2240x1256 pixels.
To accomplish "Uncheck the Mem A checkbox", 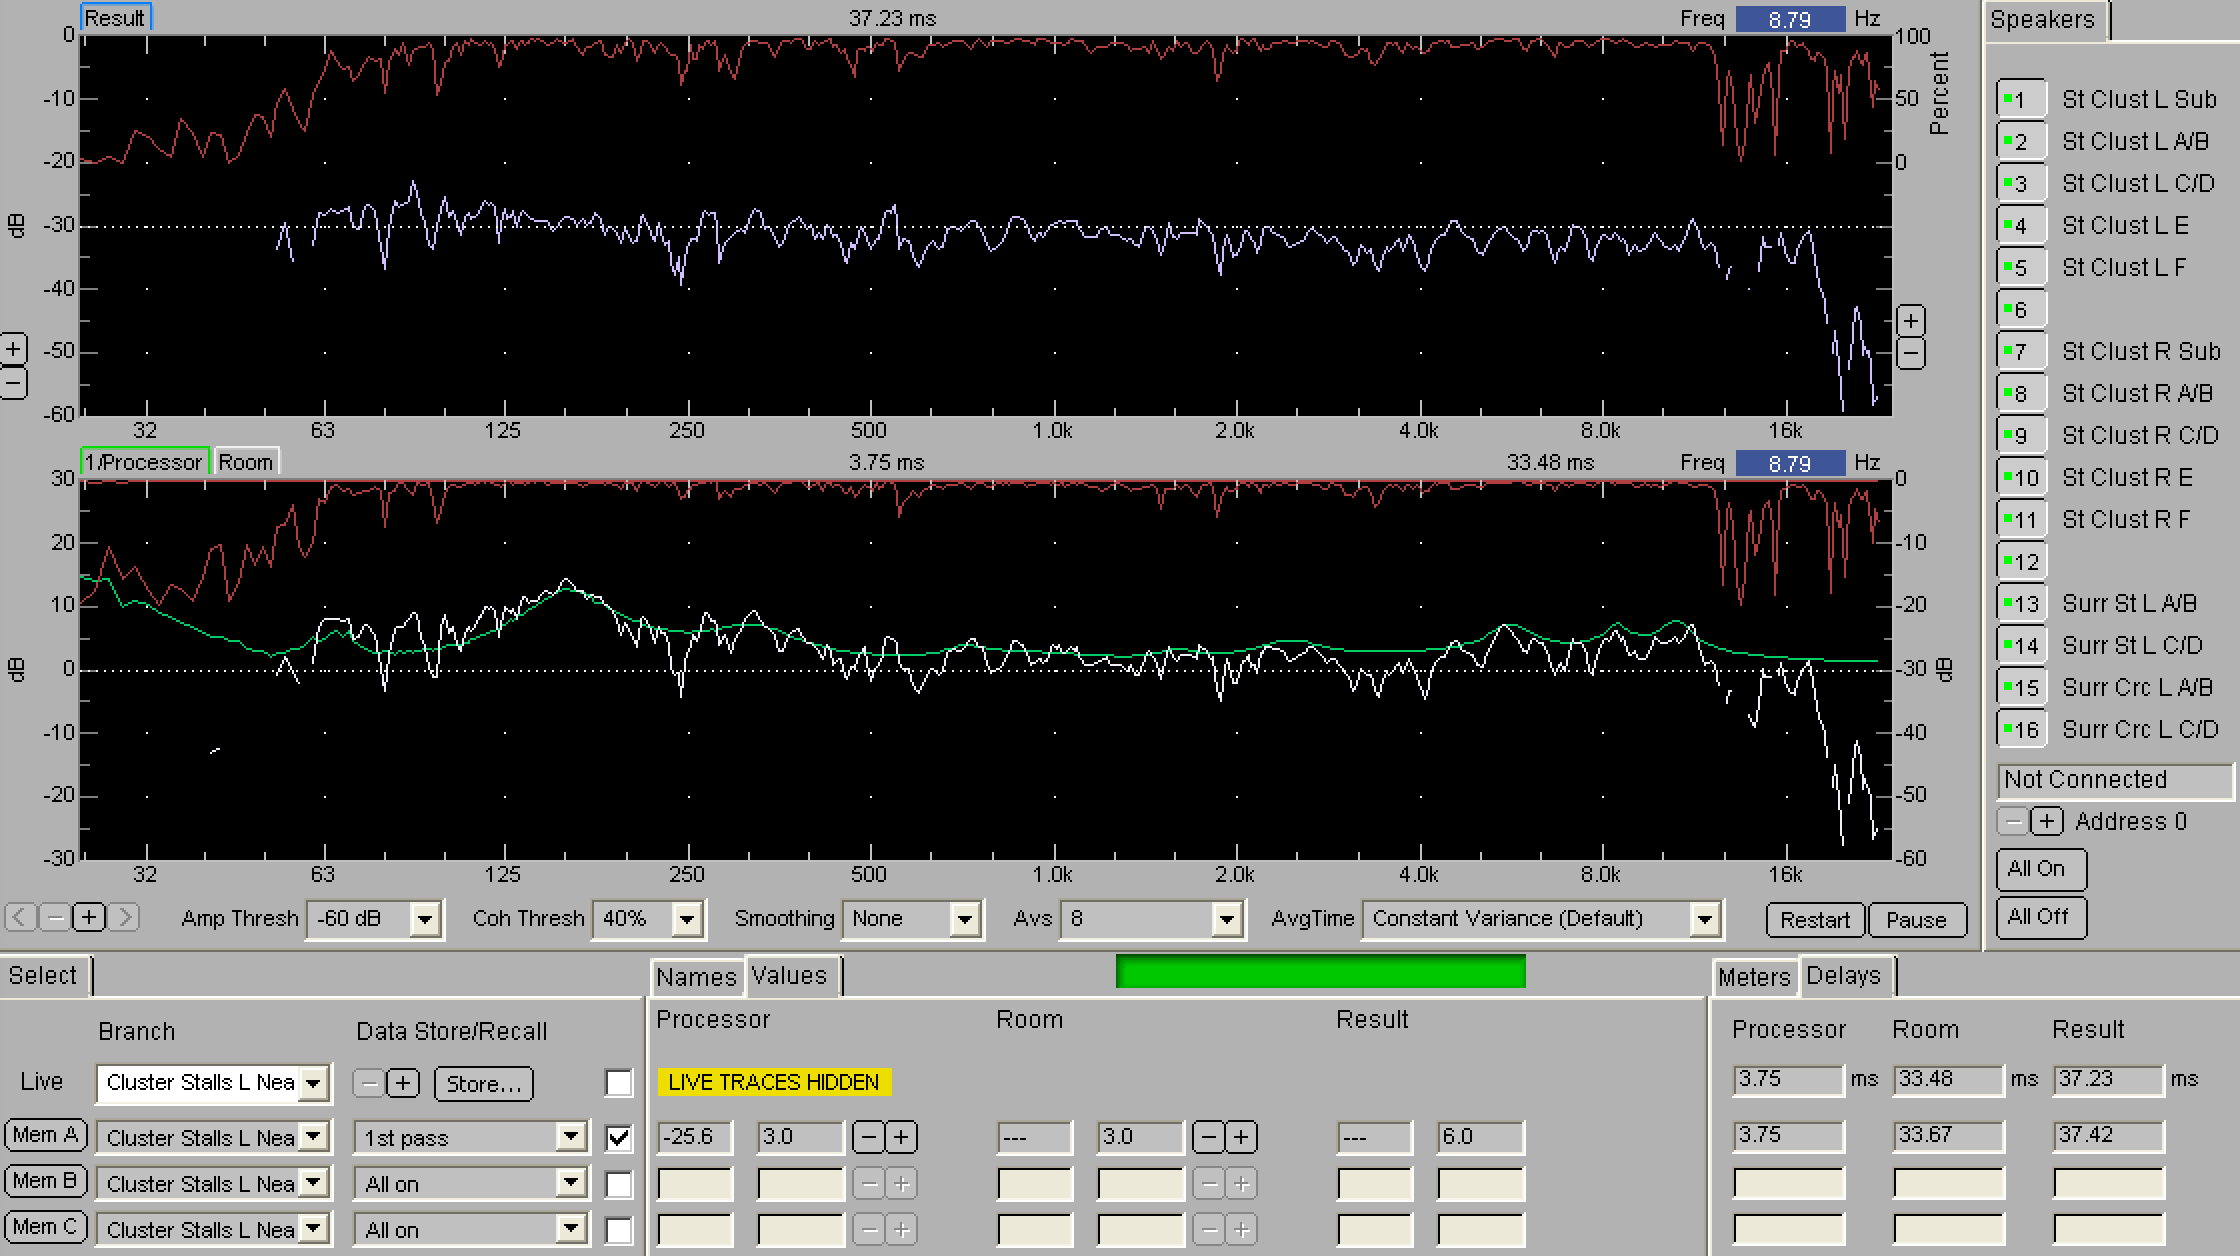I will click(x=619, y=1137).
